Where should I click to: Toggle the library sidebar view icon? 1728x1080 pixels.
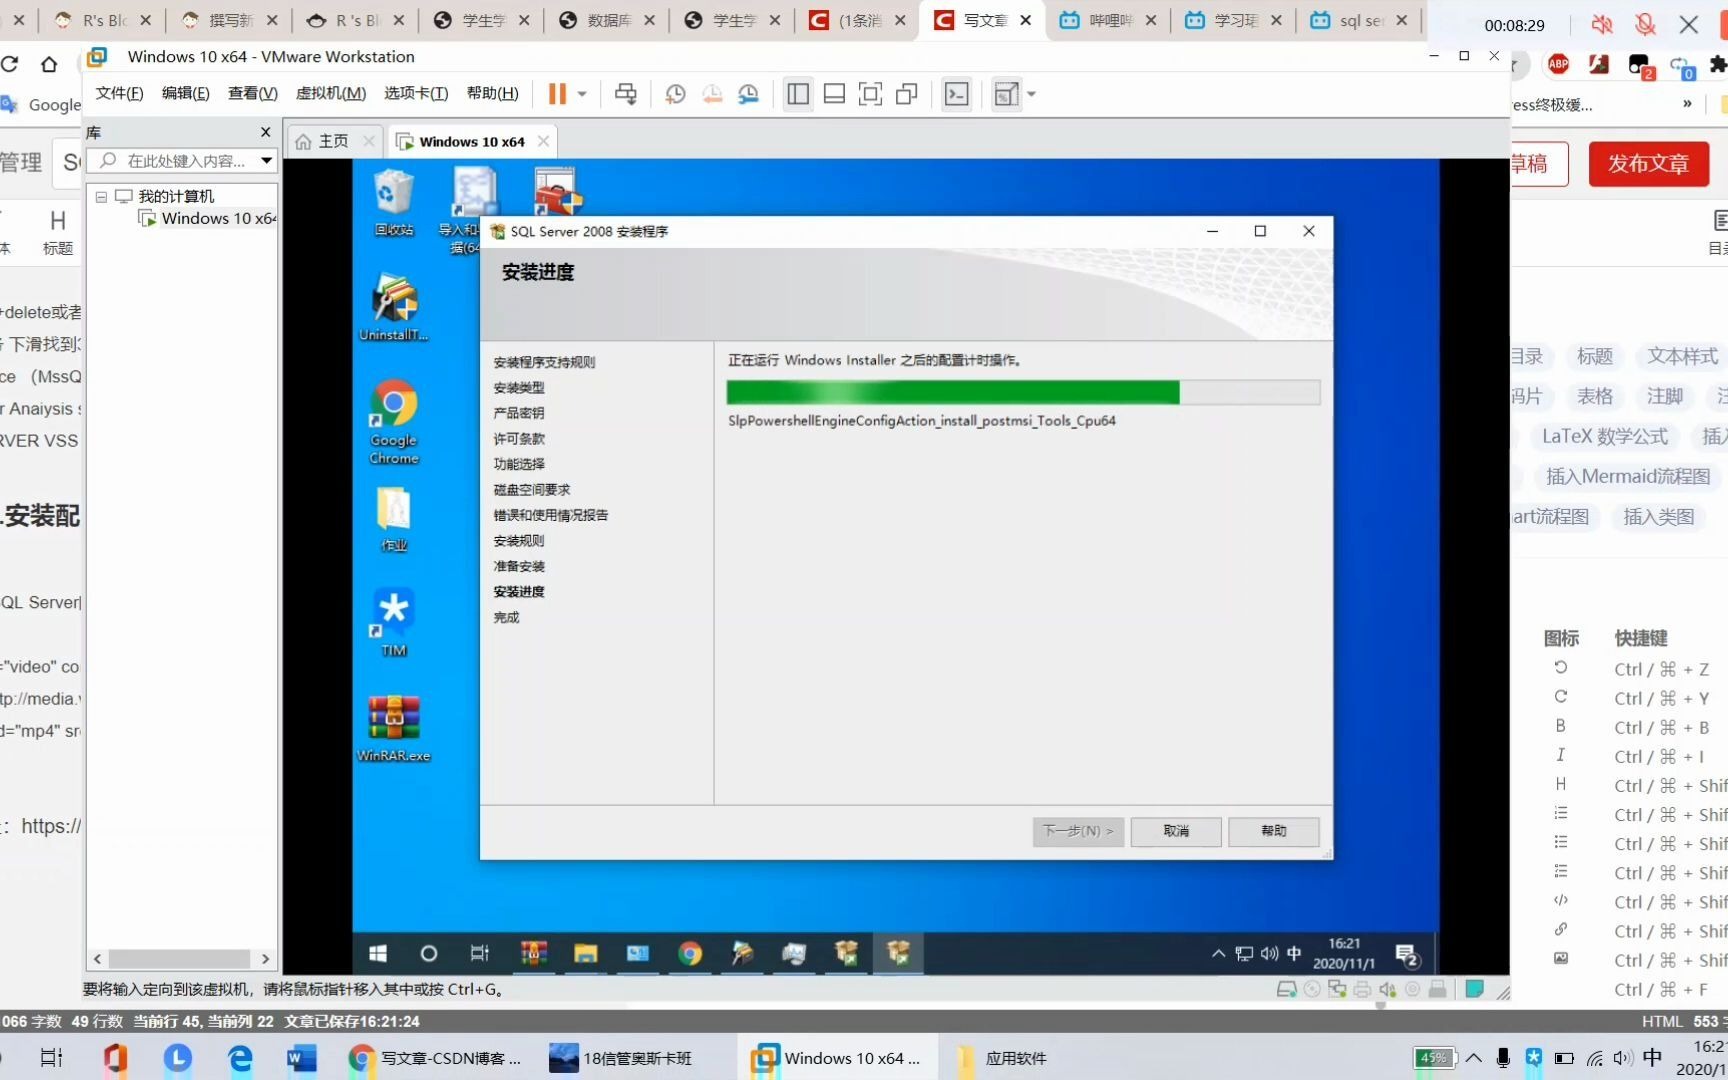[798, 94]
